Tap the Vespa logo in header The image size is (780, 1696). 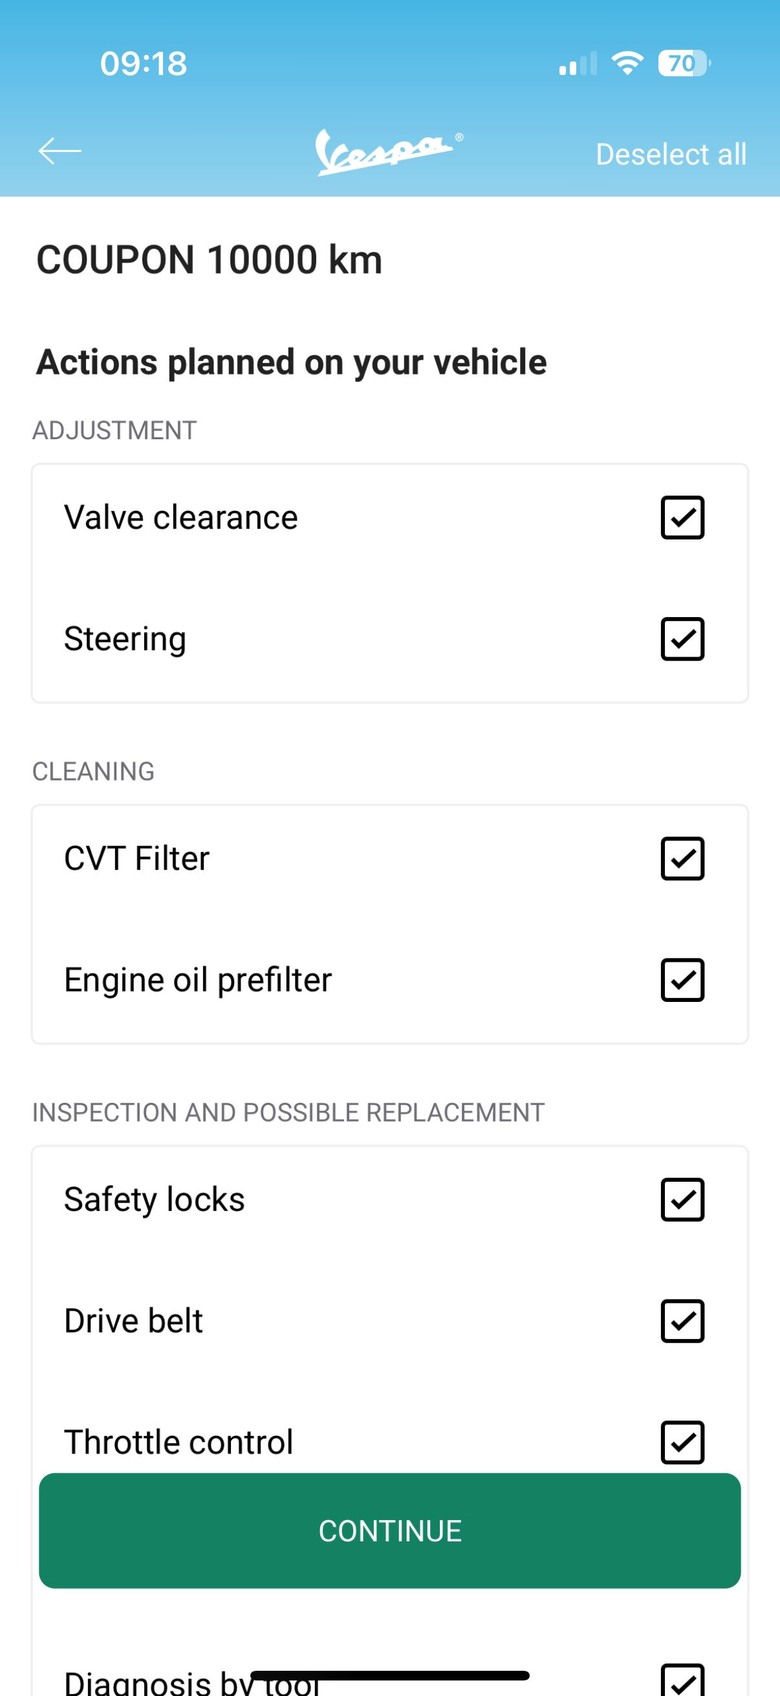[389, 152]
